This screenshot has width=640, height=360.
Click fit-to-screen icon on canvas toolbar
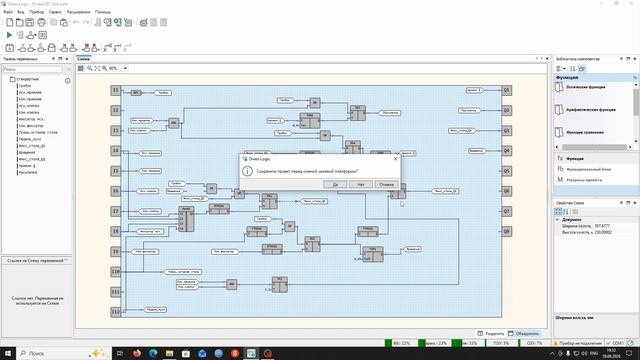[x=97, y=68]
